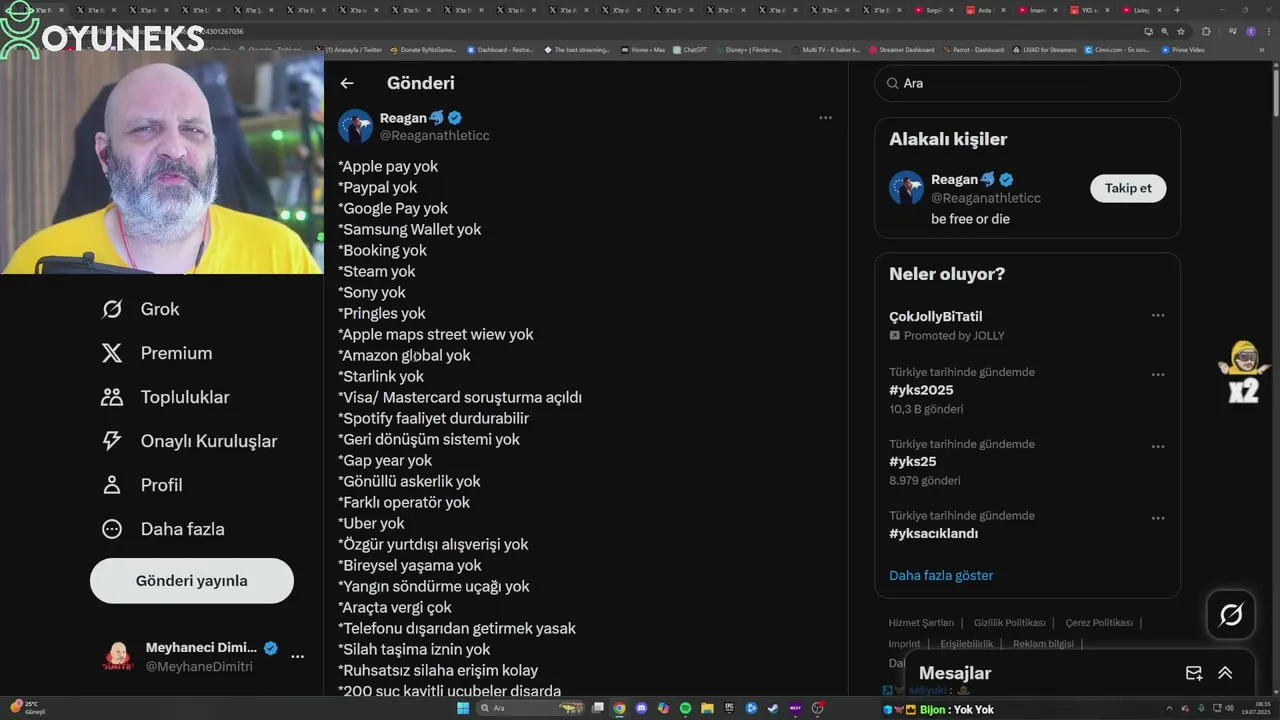Viewport: 1280px width, 720px height.
Task: Click Takip et to follow Reagan
Action: click(x=1128, y=188)
